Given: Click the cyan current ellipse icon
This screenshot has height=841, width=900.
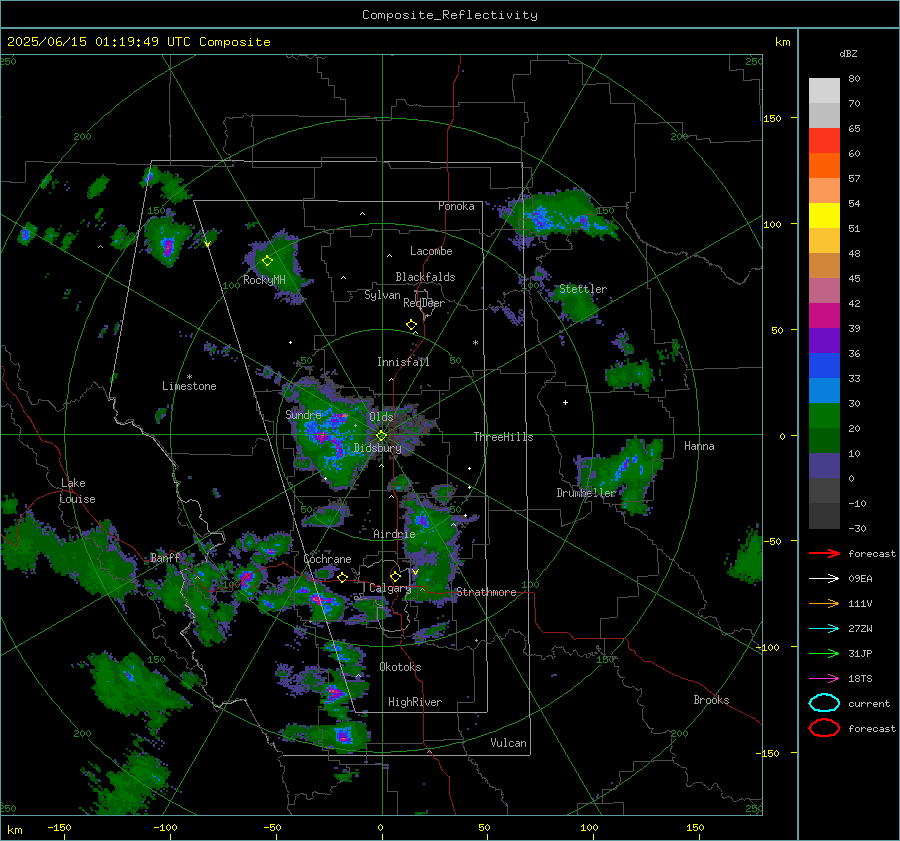Looking at the screenshot, I should coord(824,703).
